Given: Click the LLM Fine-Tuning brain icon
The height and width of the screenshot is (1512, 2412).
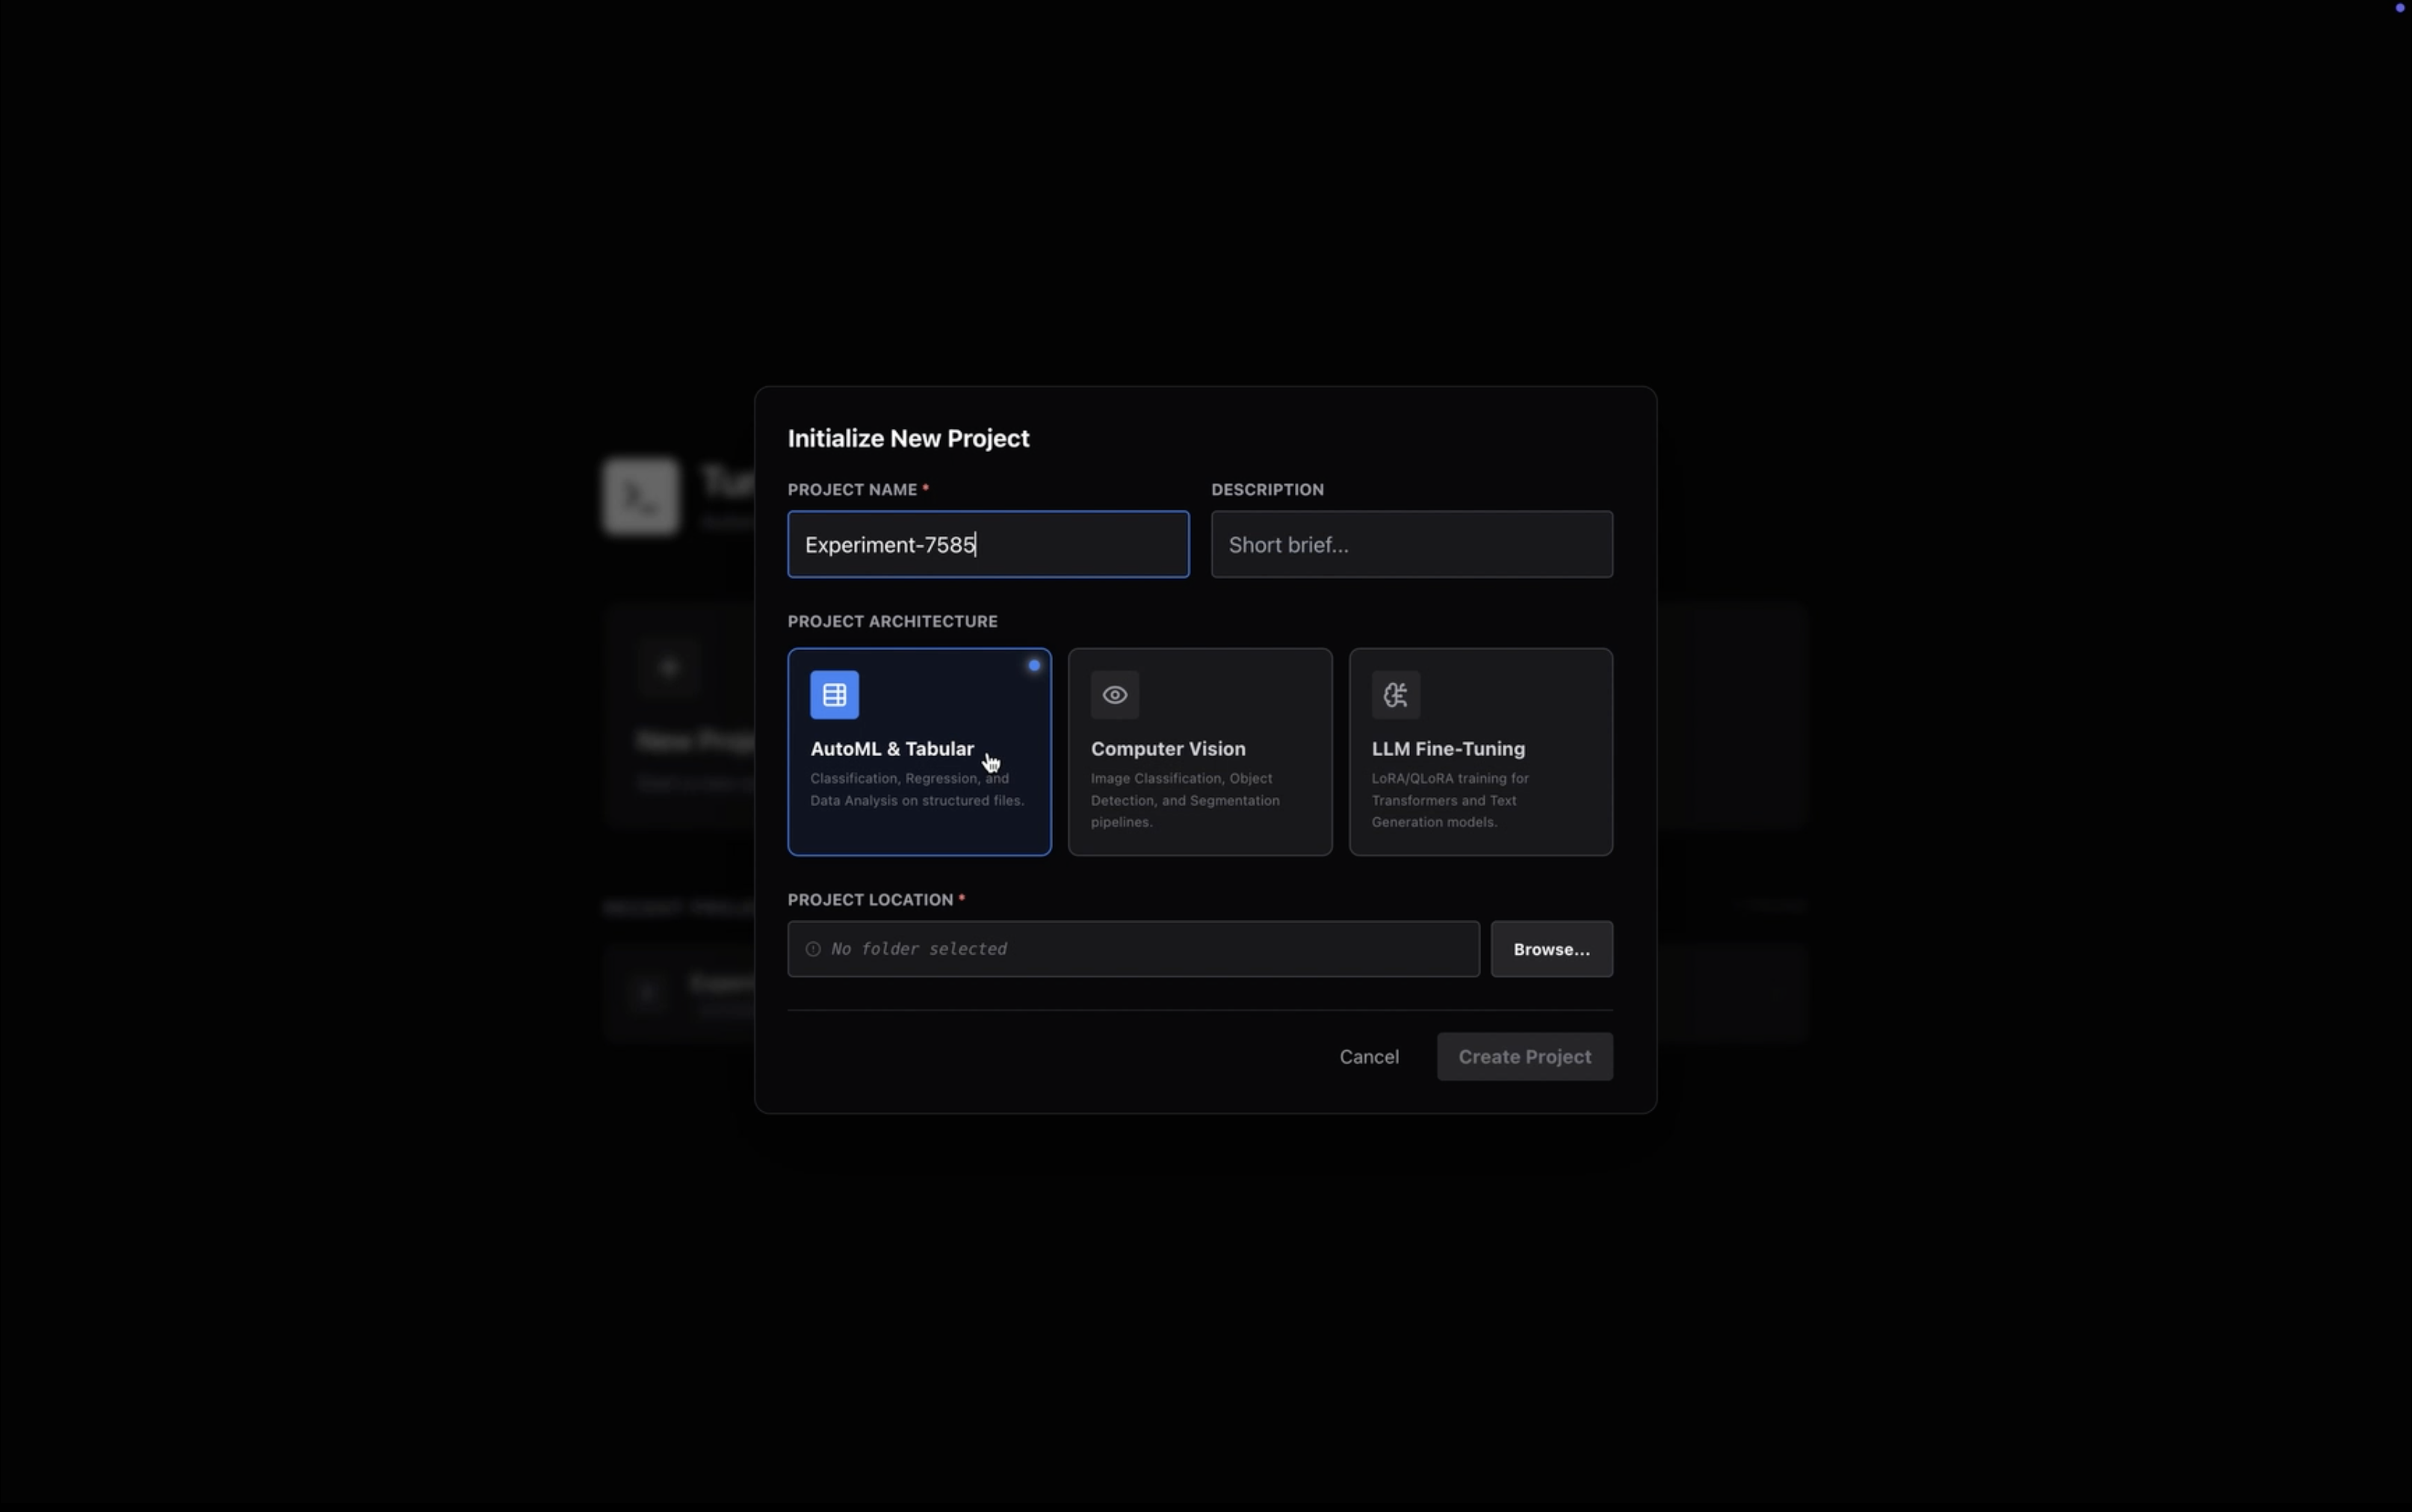Looking at the screenshot, I should (1396, 695).
